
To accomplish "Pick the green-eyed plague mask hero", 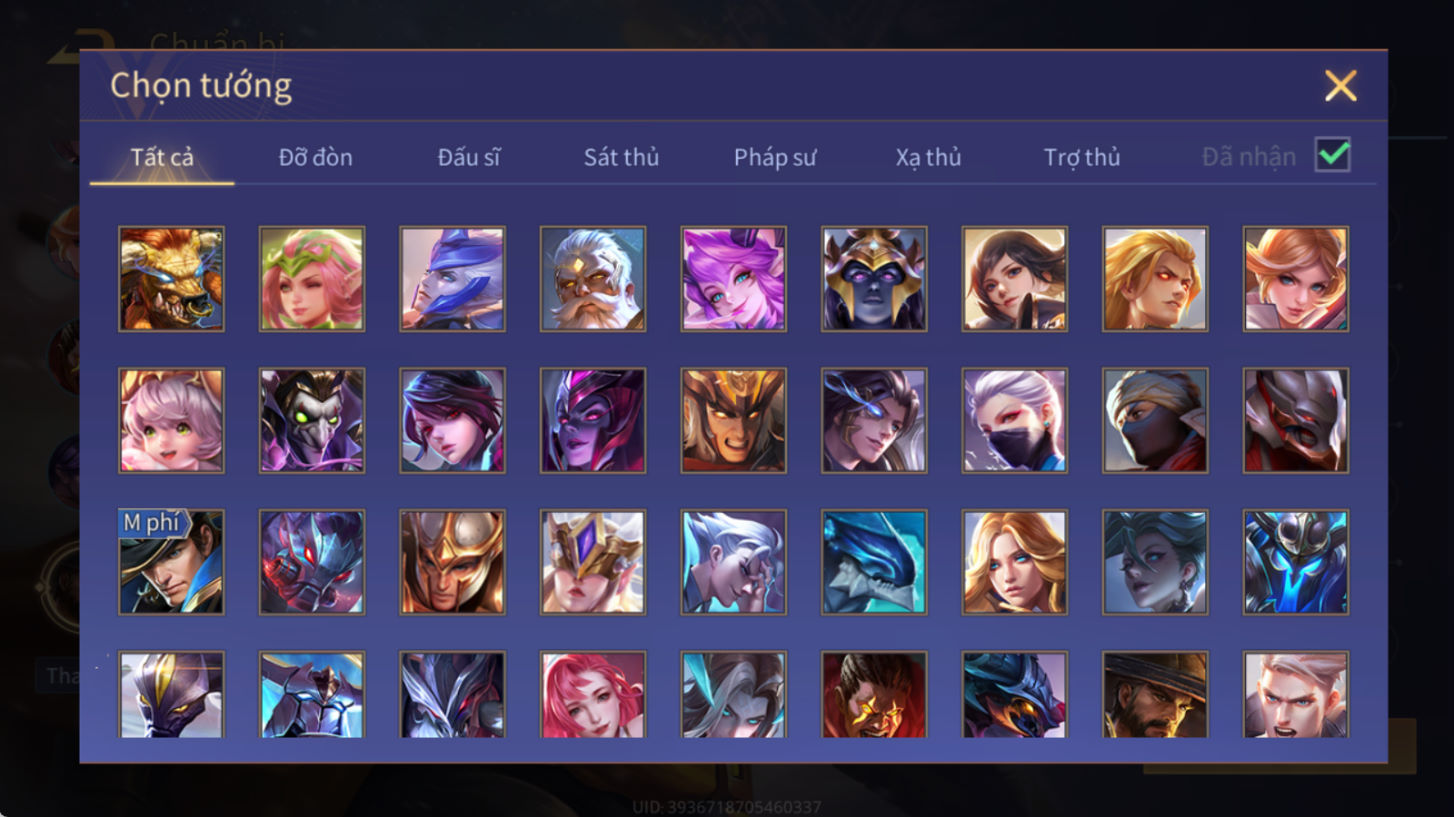I will 312,420.
